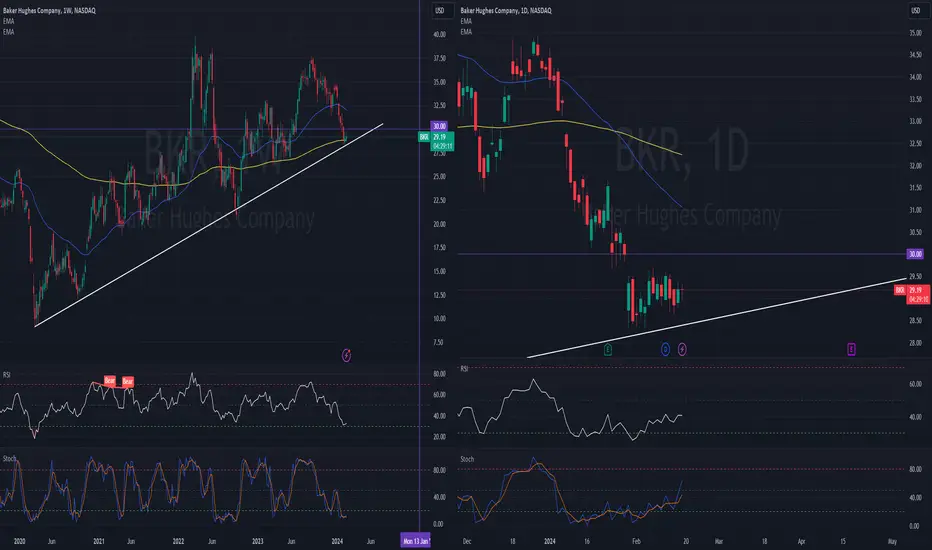Open the USD currency selector on weekly chart
Screen dimensions: 932x550
click(x=440, y=11)
